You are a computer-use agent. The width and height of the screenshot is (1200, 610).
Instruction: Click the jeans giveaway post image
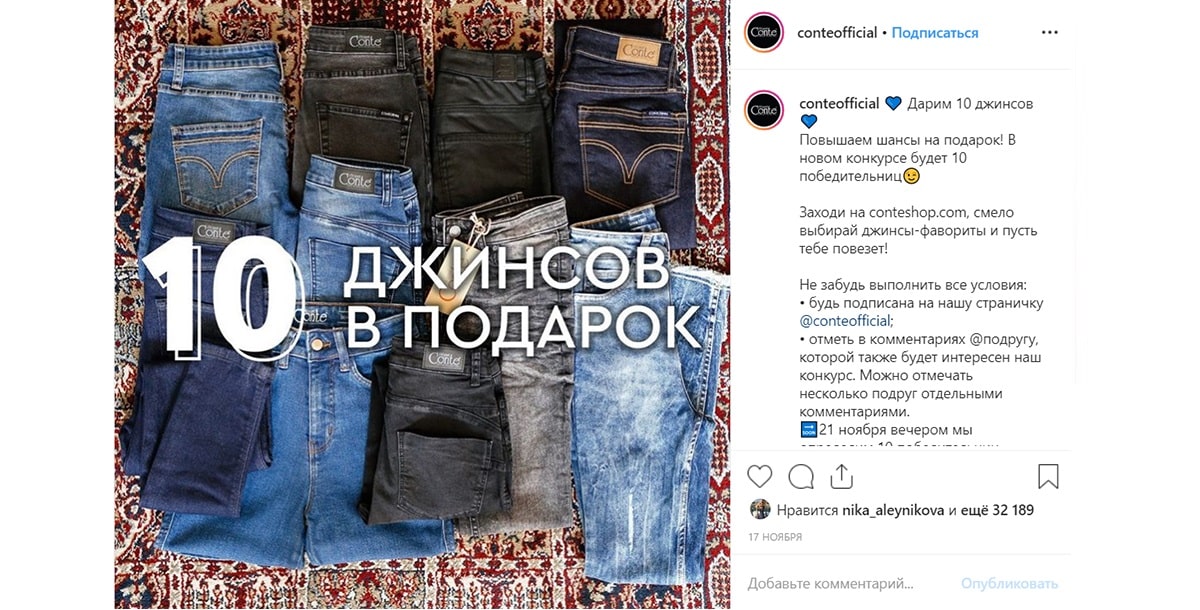(x=422, y=305)
